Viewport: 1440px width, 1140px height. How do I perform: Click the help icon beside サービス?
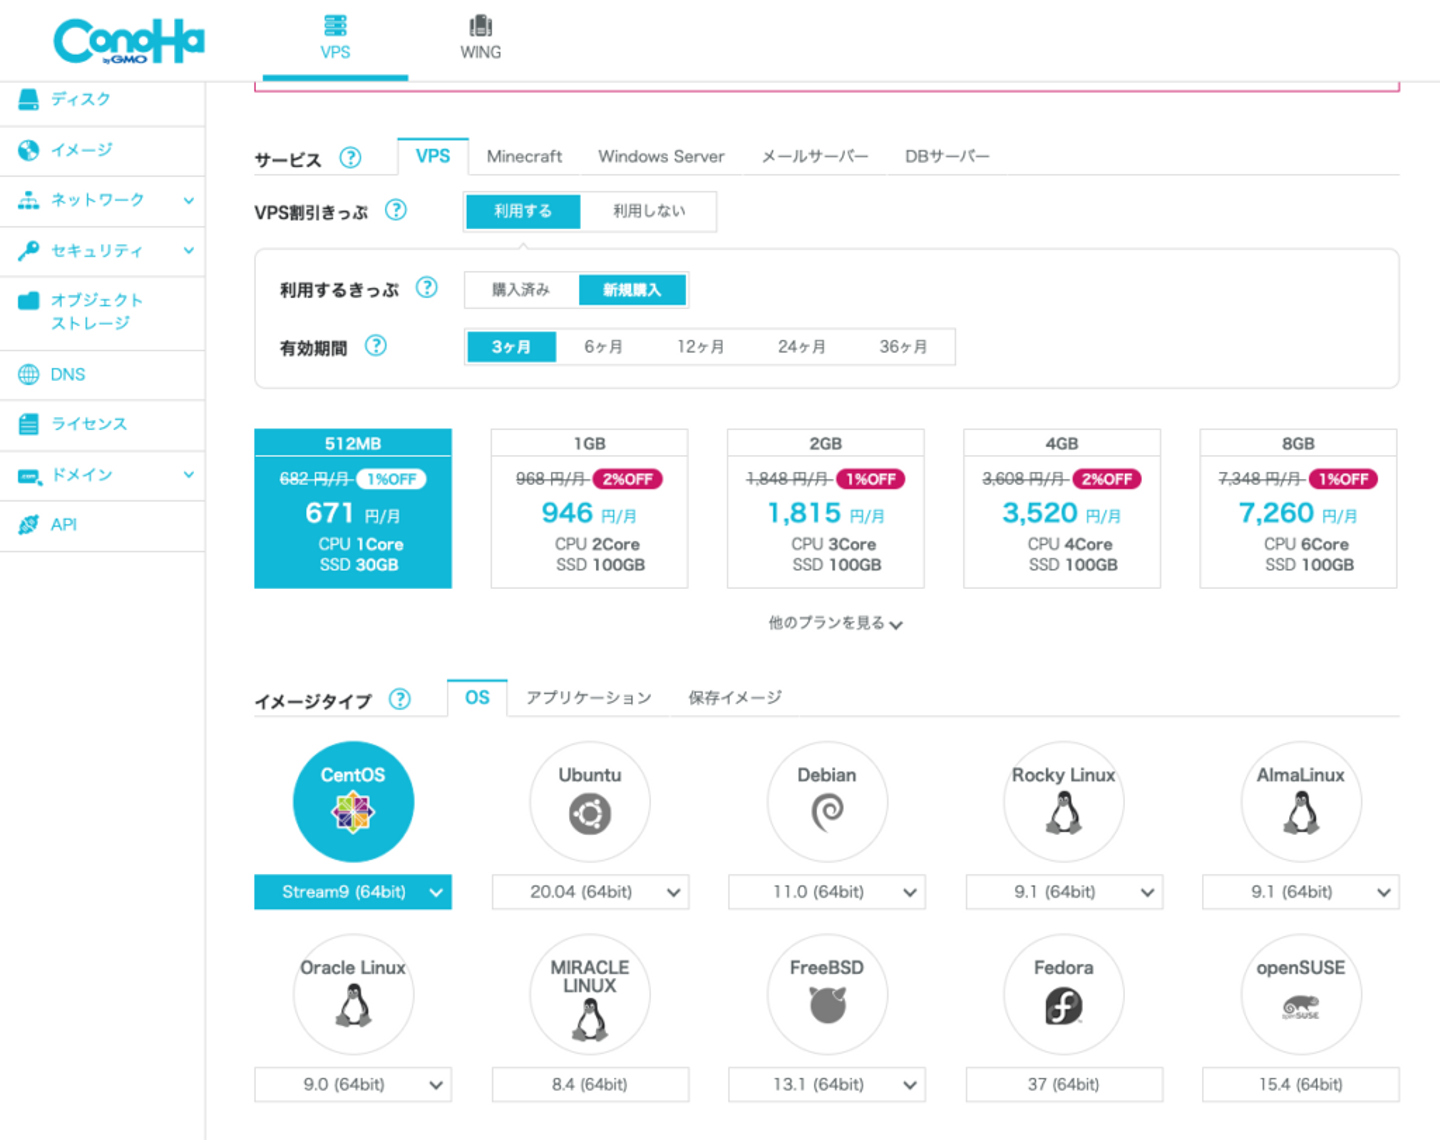350,157
